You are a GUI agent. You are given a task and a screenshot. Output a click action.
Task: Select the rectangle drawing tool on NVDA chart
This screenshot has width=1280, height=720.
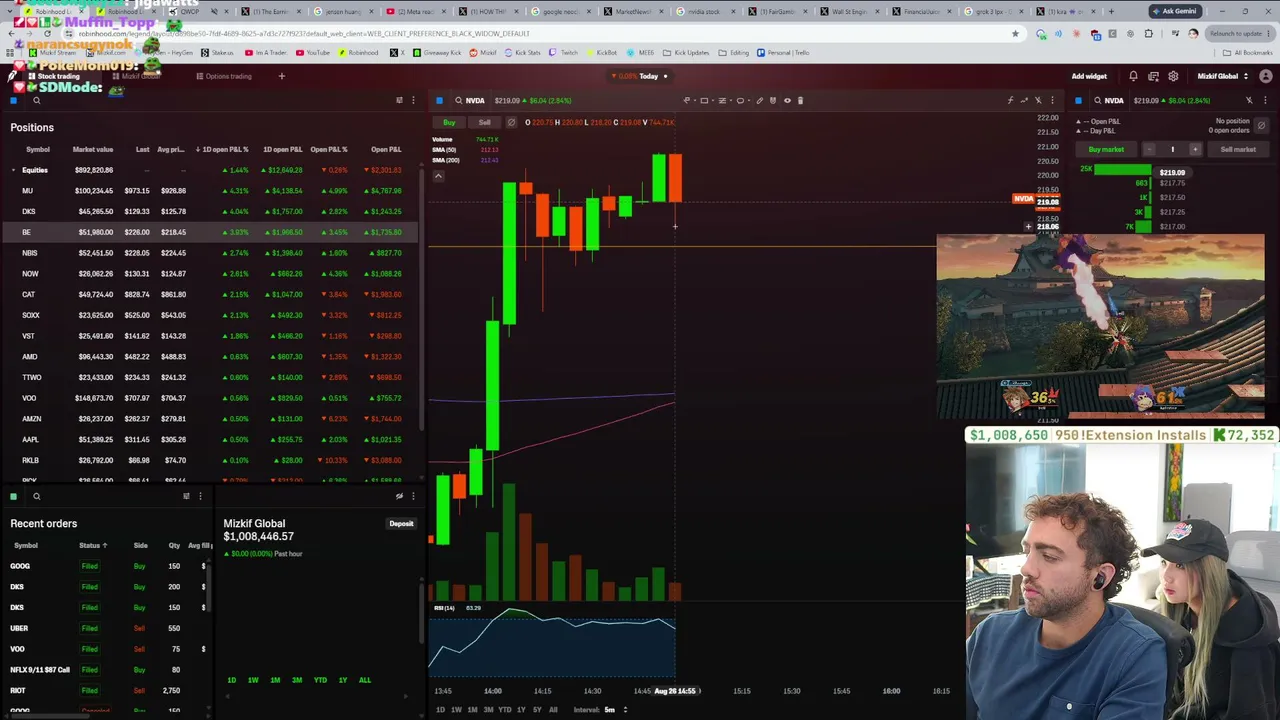click(704, 100)
